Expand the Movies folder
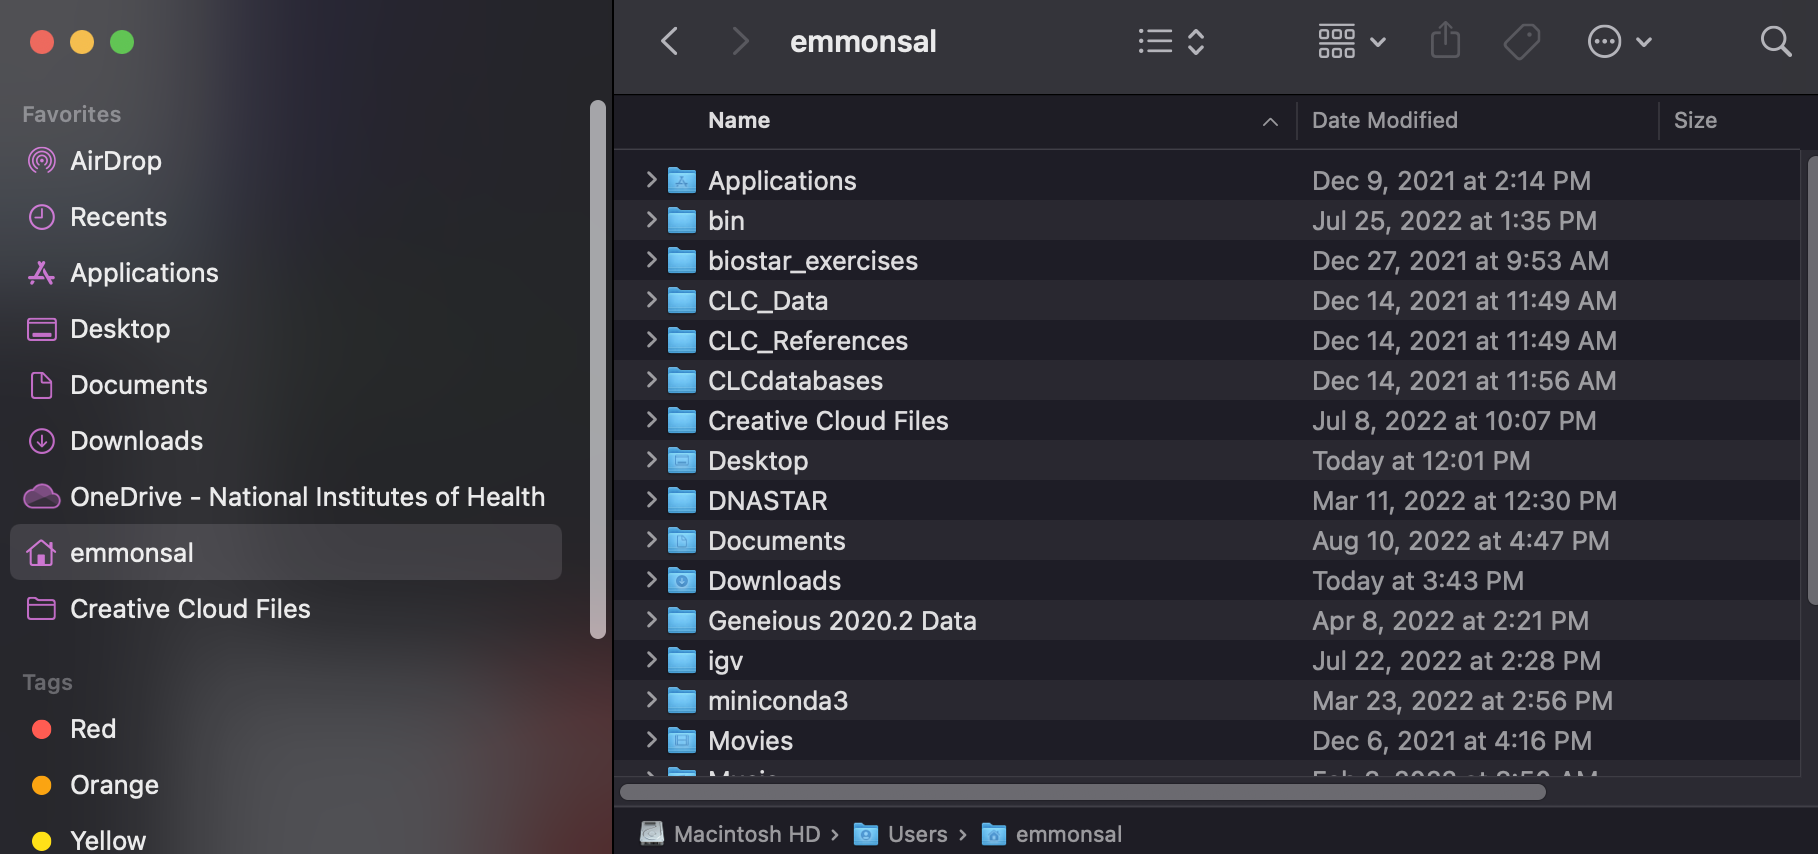The height and width of the screenshot is (854, 1818). [651, 740]
